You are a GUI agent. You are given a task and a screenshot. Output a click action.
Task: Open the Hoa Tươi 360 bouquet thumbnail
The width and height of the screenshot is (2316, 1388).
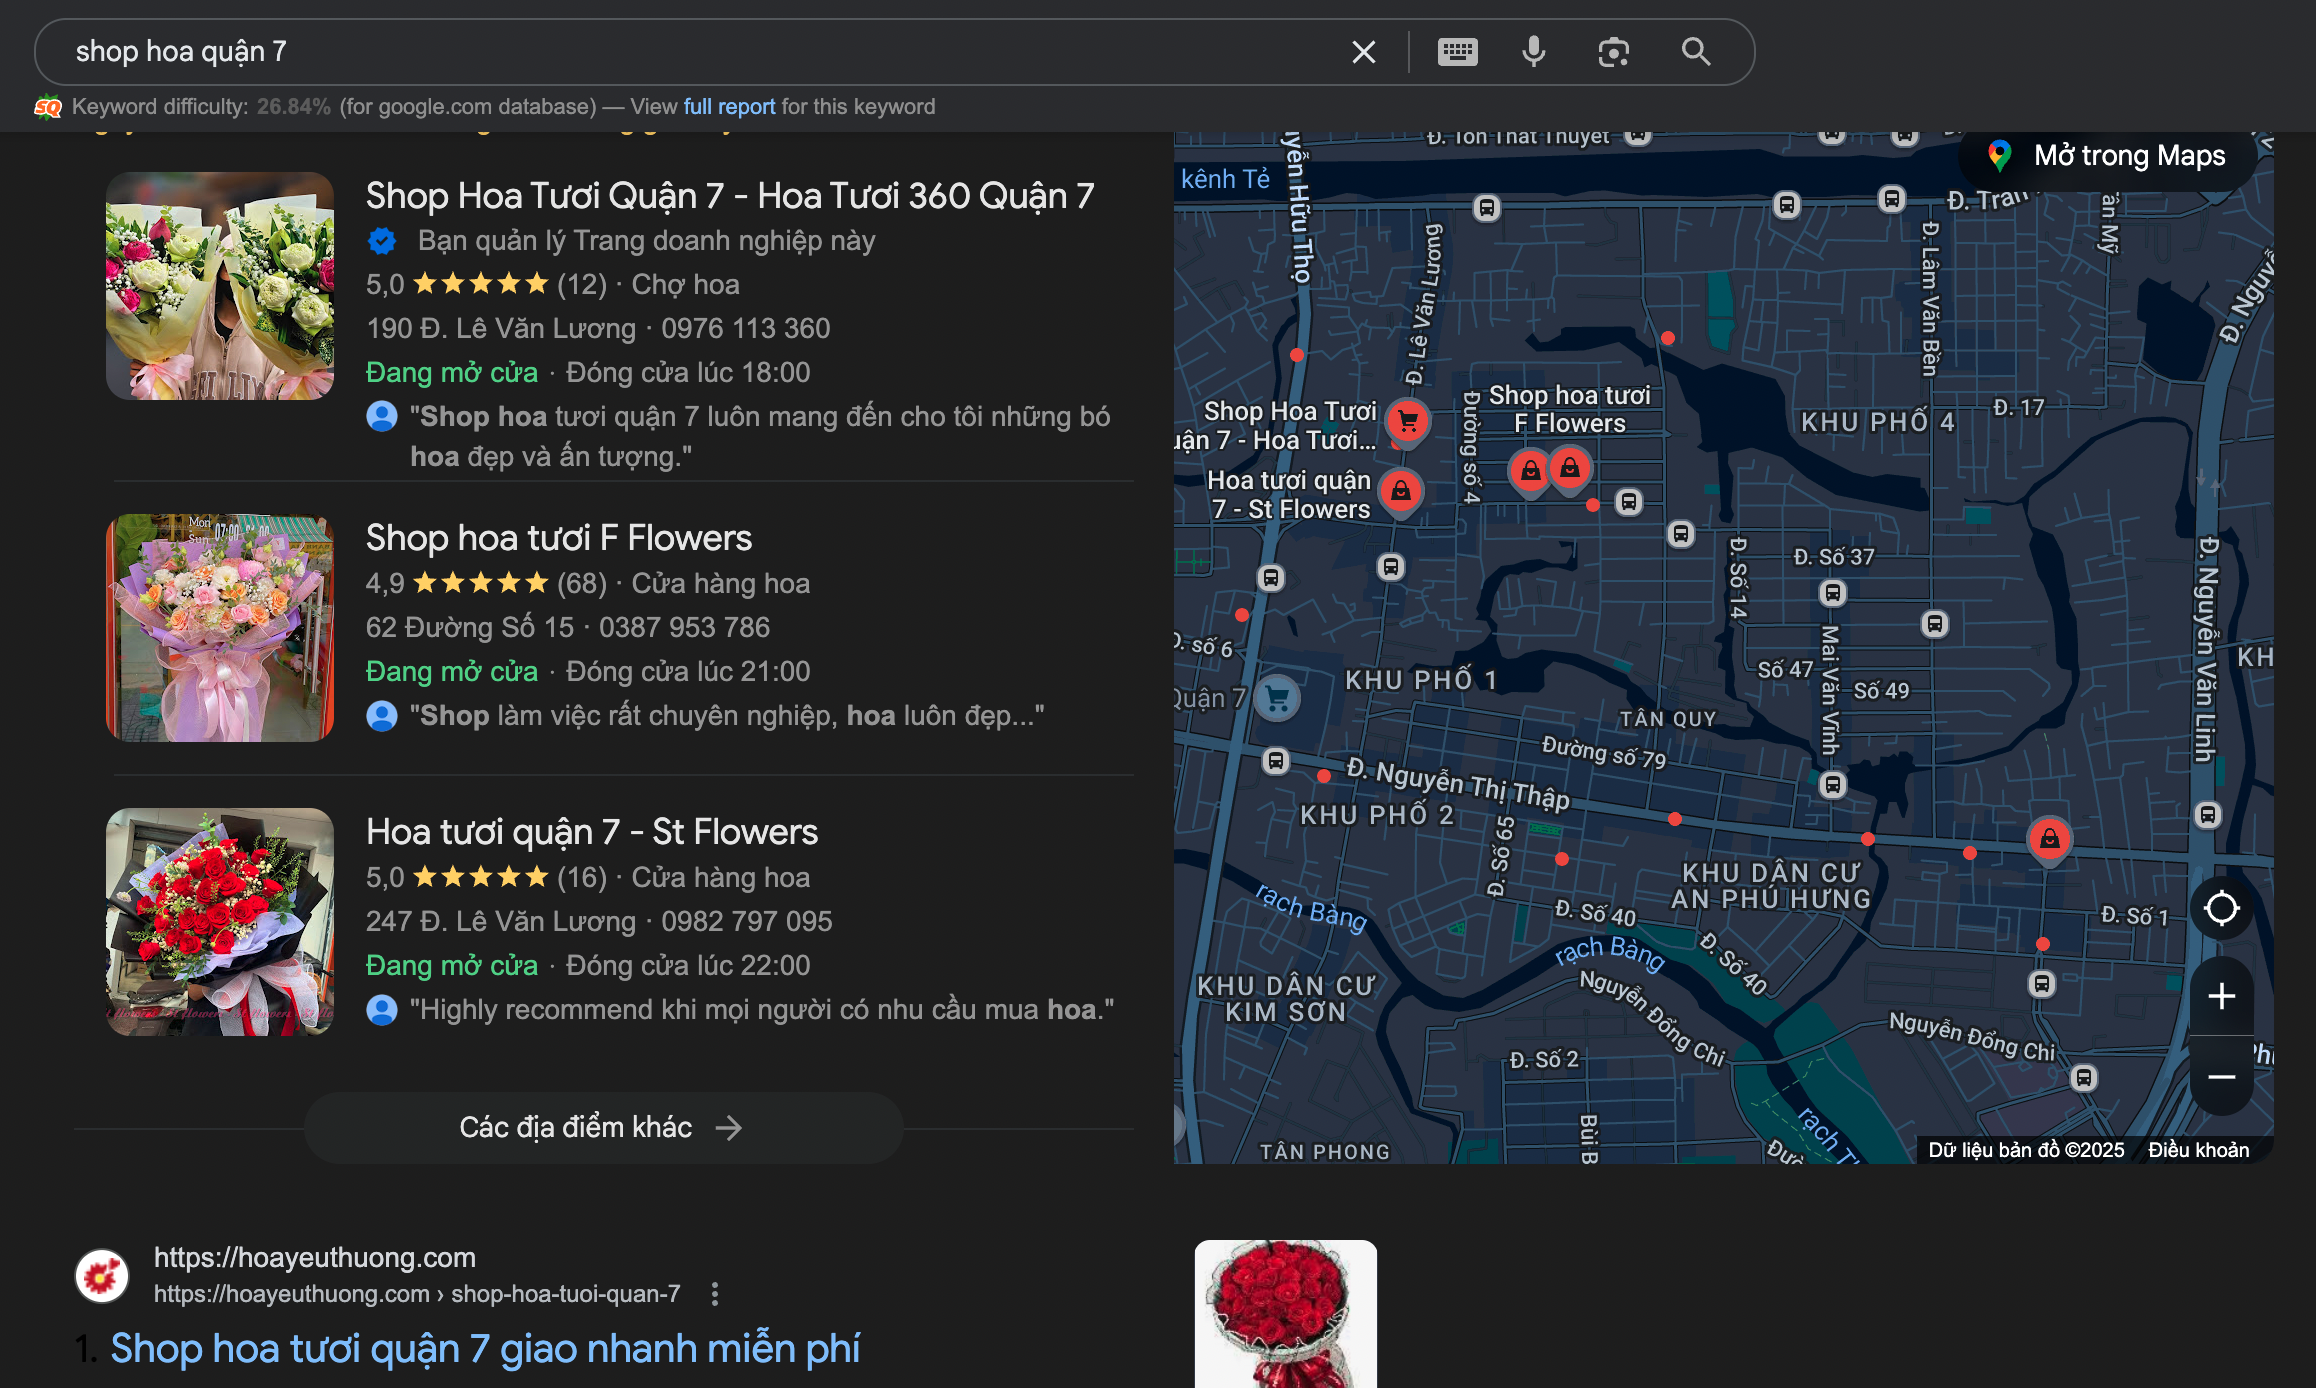220,286
